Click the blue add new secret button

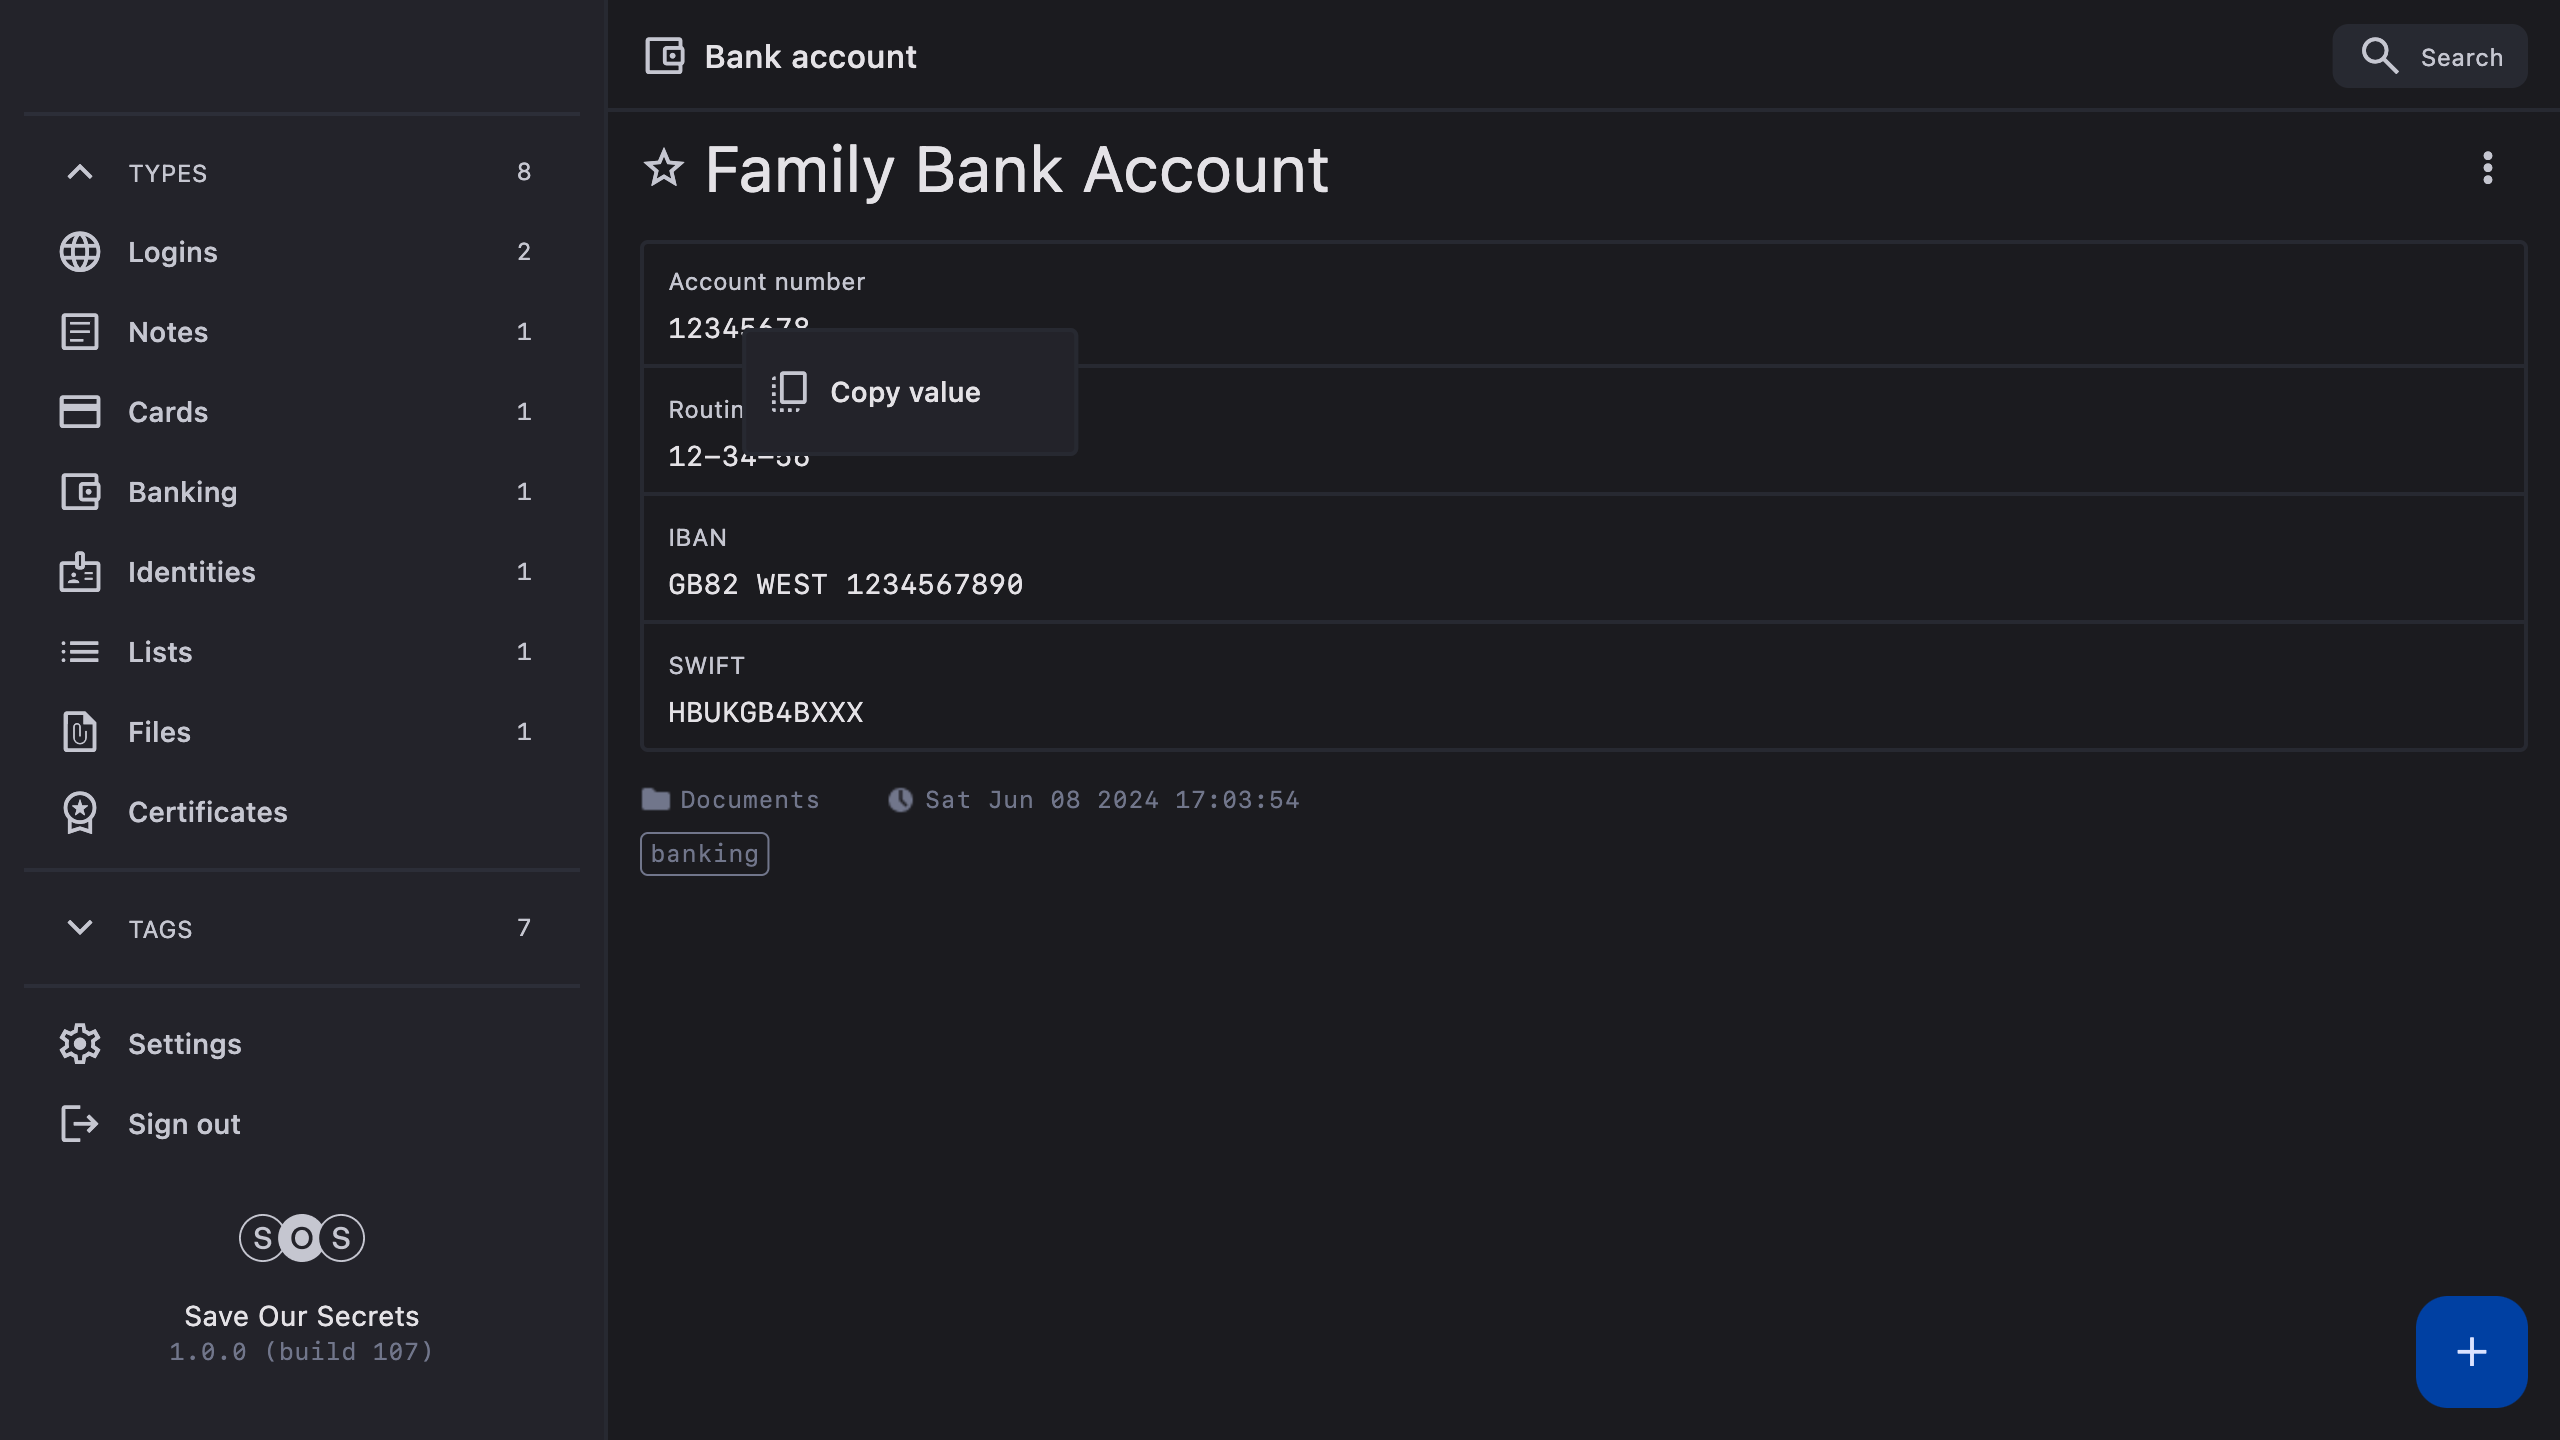[2471, 1352]
